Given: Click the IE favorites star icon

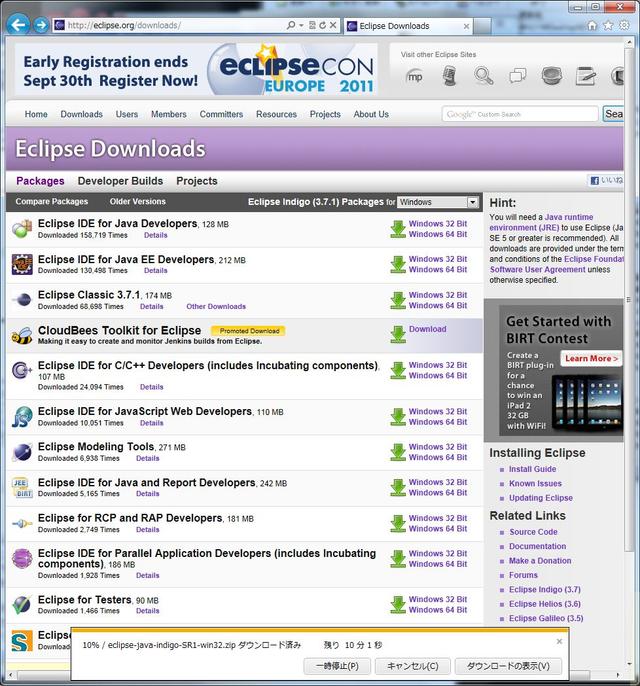Looking at the screenshot, I should pyautogui.click(x=607, y=25).
